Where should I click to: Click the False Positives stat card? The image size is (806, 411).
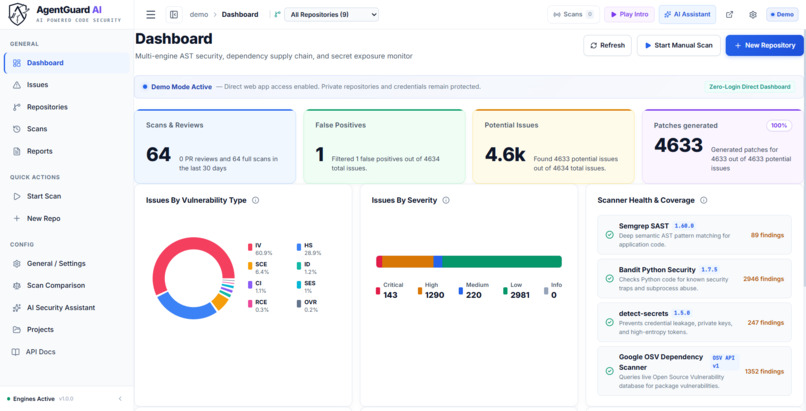click(x=384, y=146)
